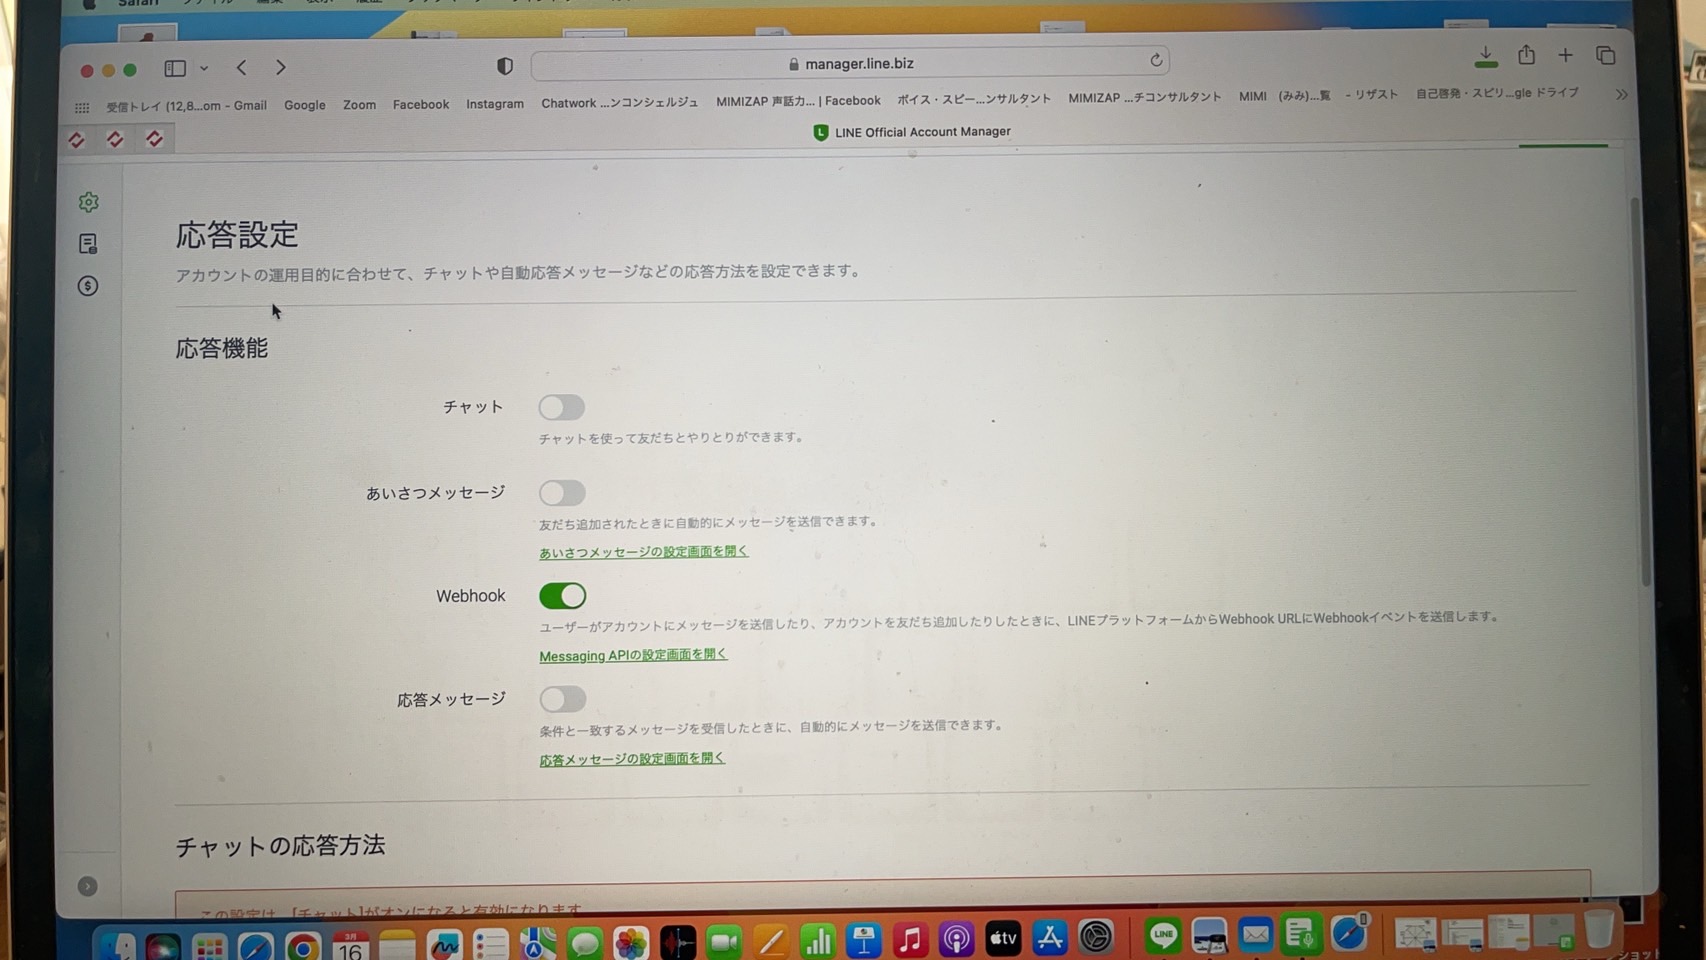1706x960 pixels.
Task: Open the Share button in Safari
Action: (1526, 55)
